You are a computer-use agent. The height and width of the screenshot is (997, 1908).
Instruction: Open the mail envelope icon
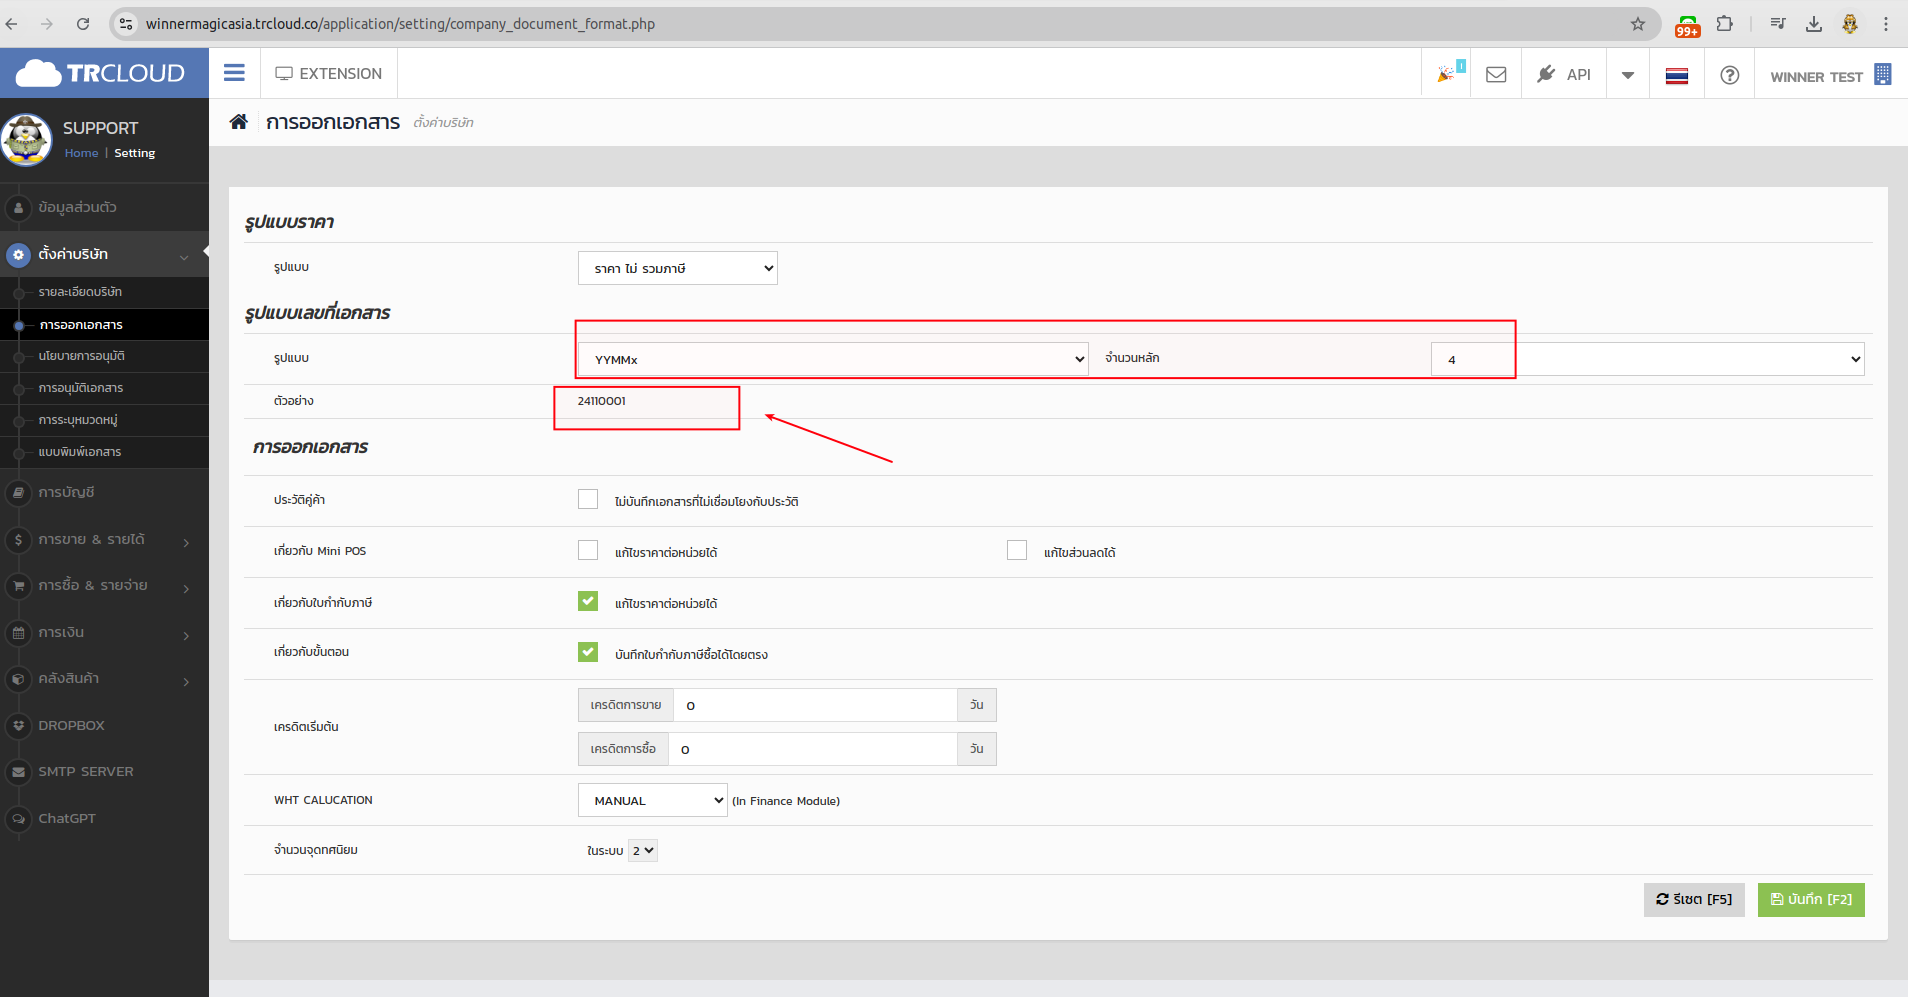click(x=1496, y=75)
